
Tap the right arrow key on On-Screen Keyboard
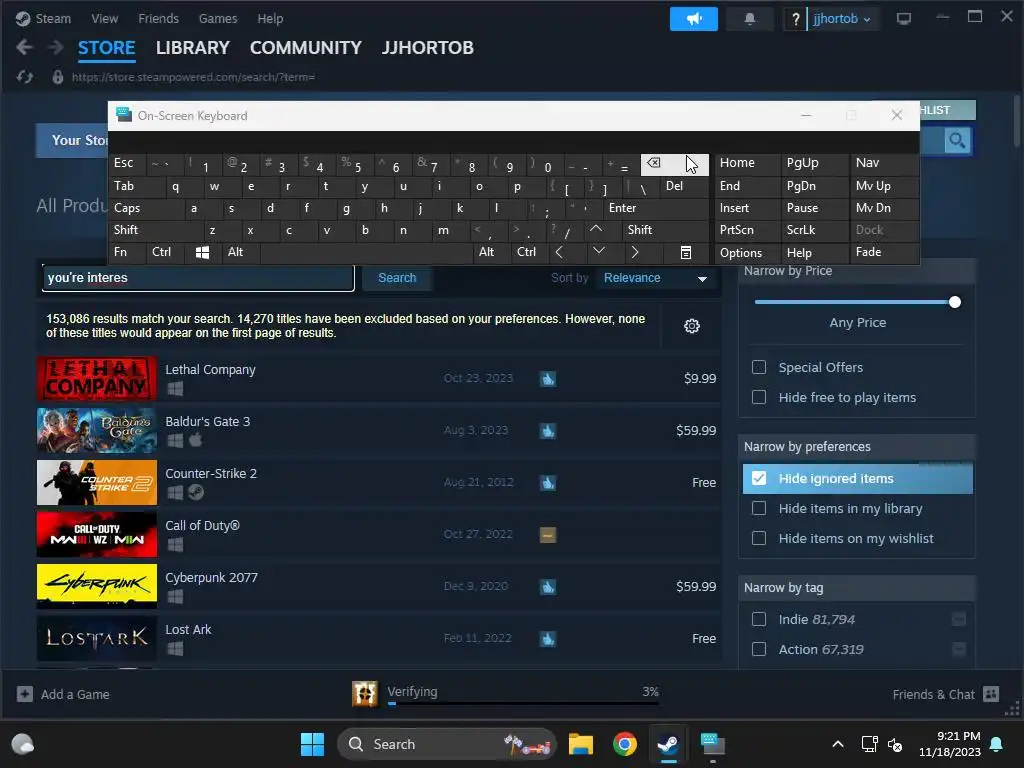pos(634,252)
